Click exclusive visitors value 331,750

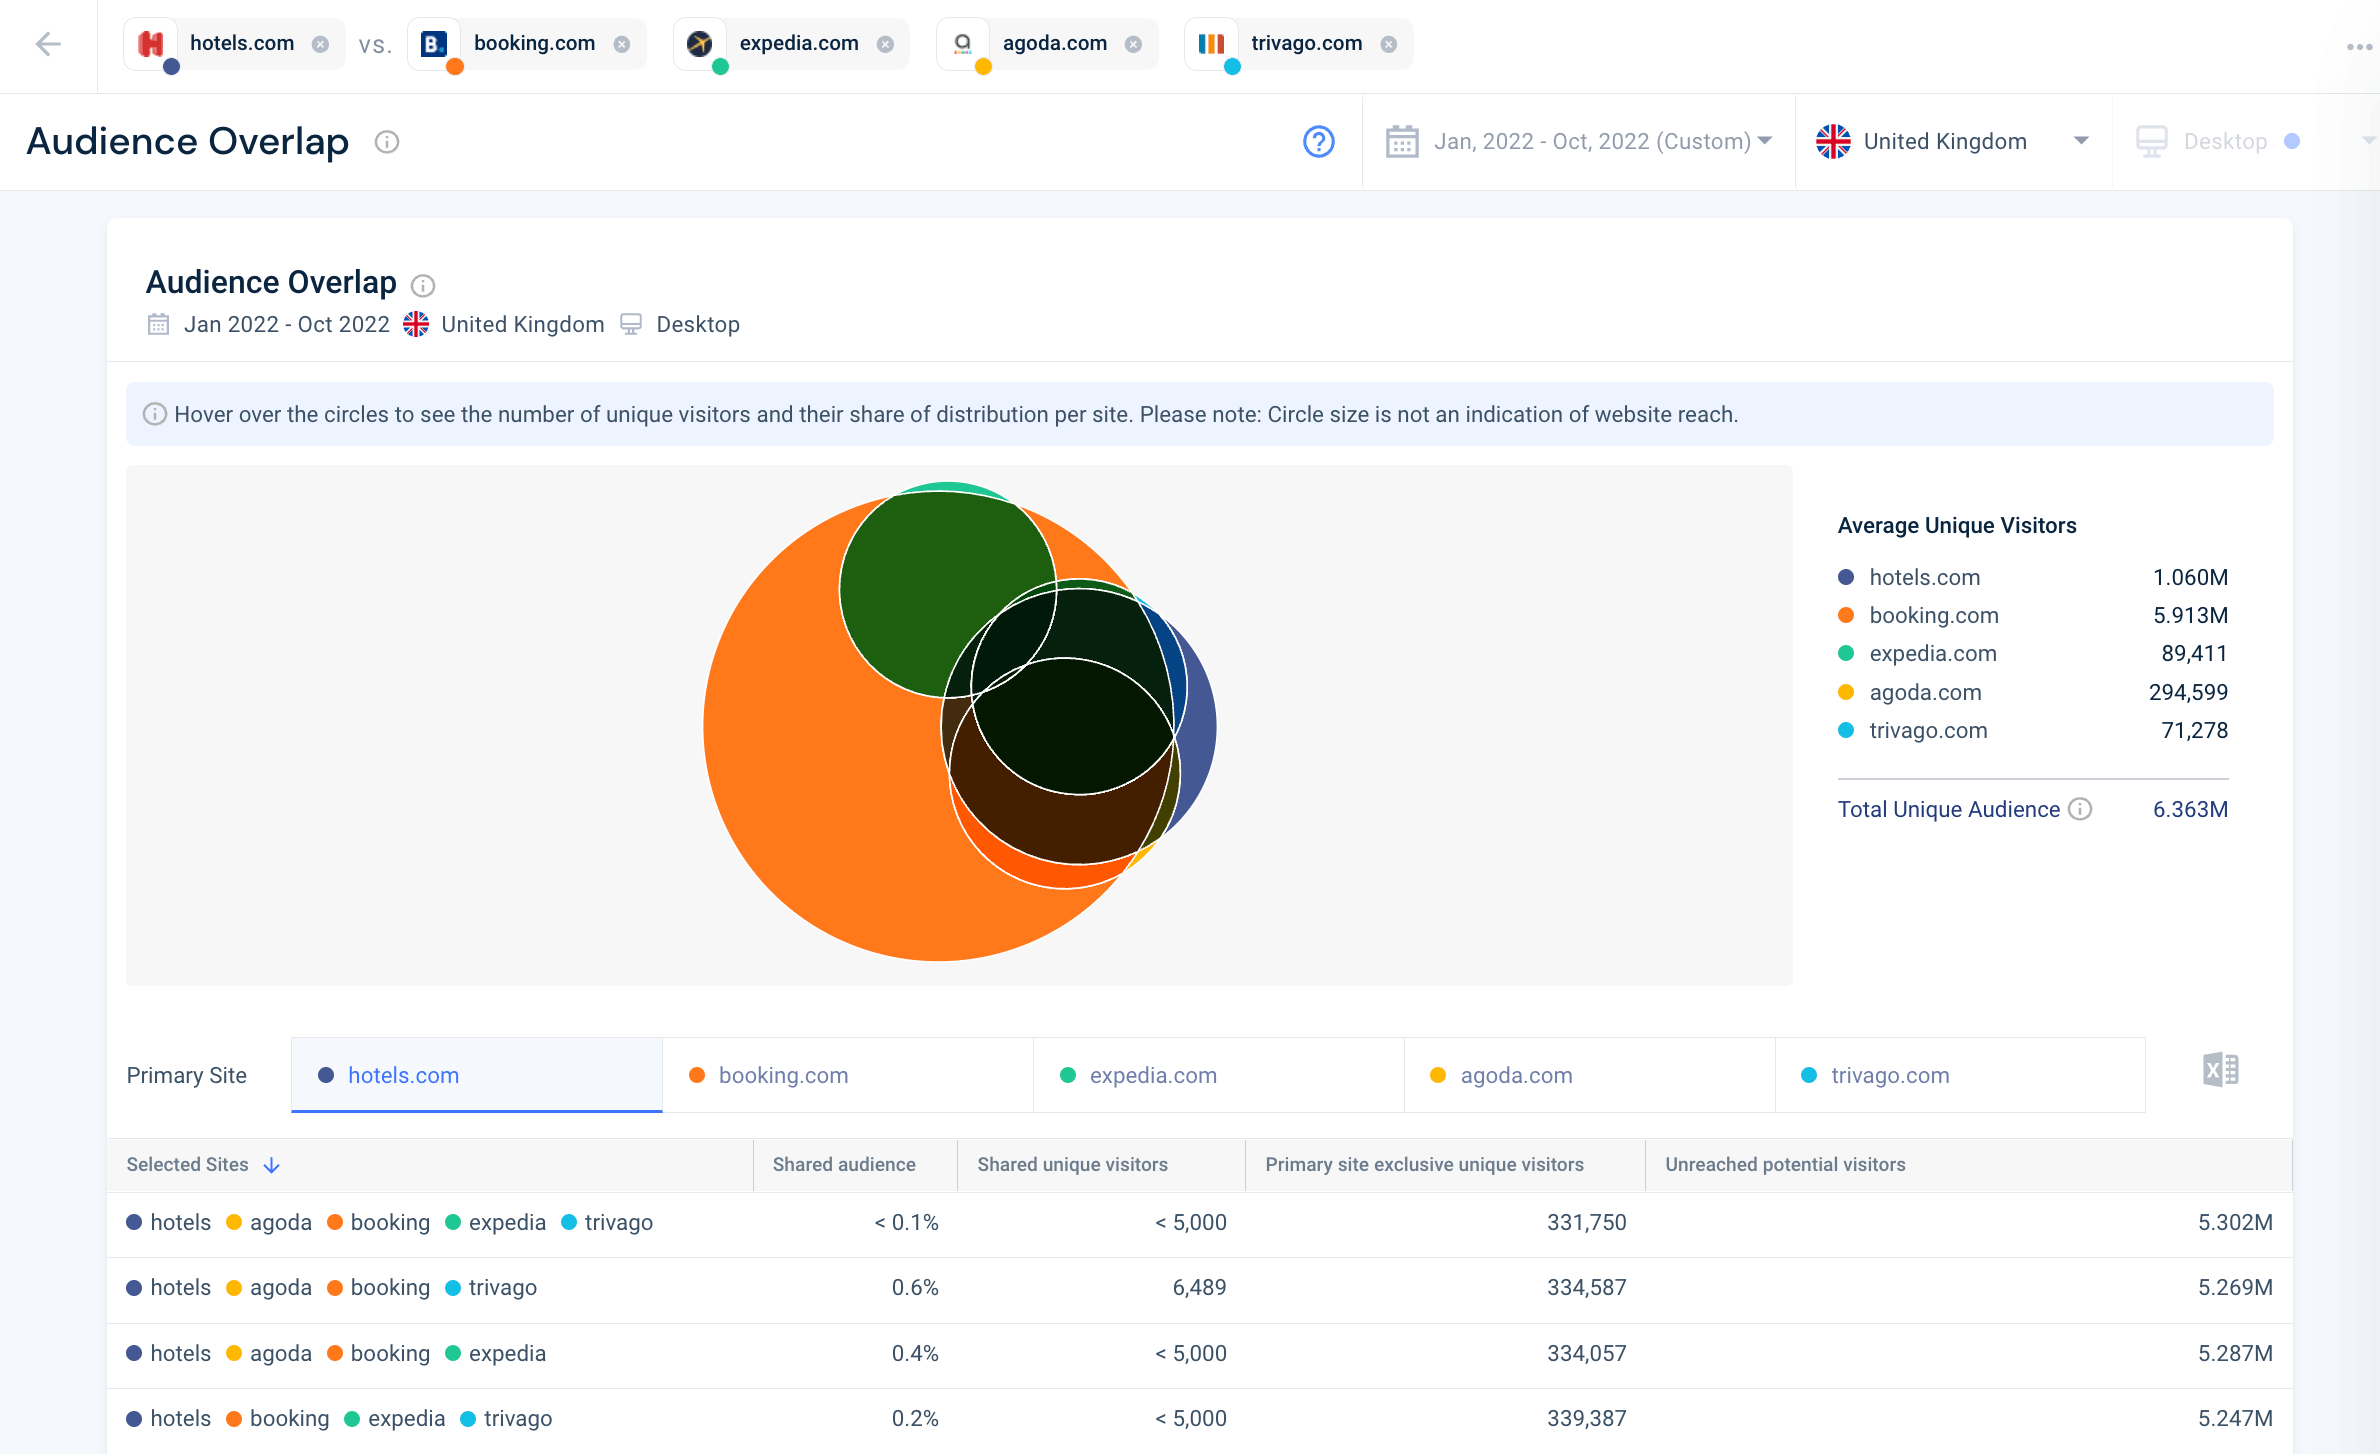[x=1586, y=1222]
